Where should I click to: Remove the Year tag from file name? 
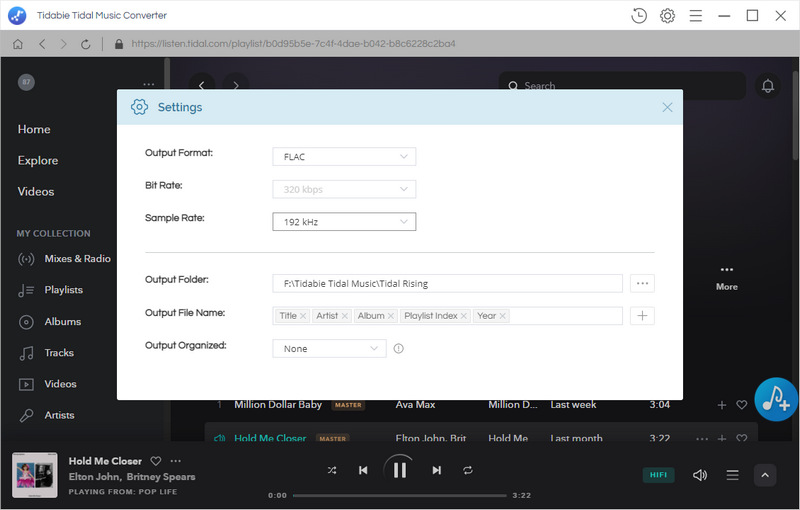503,316
